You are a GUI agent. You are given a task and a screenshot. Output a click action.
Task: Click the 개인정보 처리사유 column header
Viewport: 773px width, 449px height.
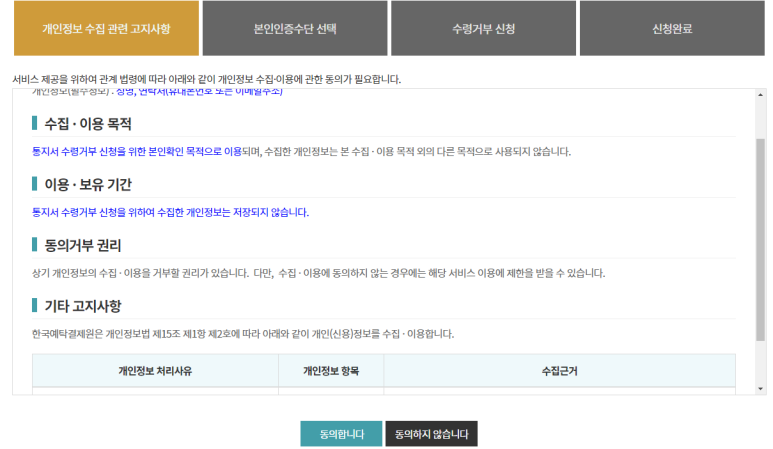155,371
